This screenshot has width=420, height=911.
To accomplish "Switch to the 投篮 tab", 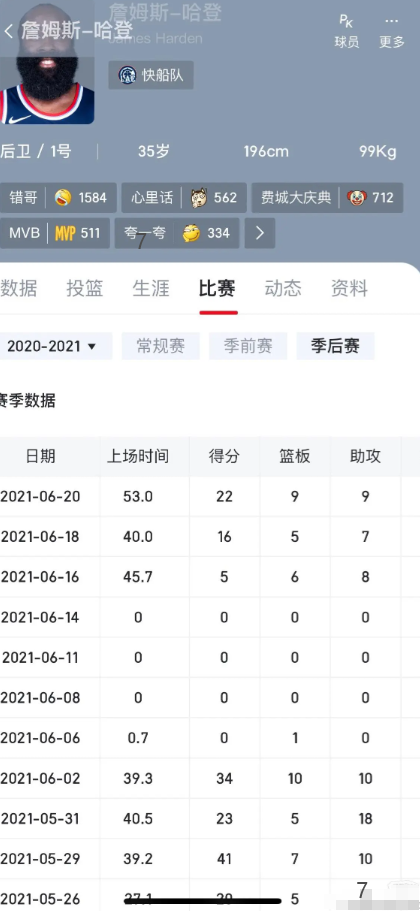I will [x=85, y=288].
